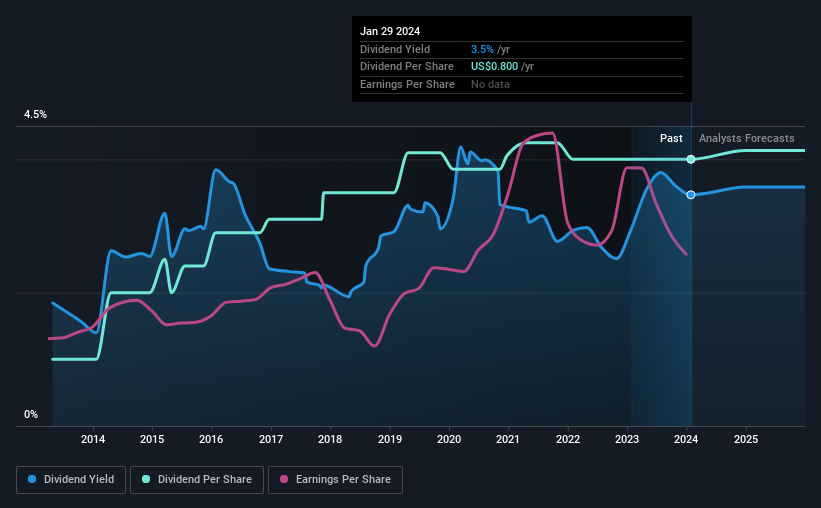Click the 2014 x-axis label
Screen dimensions: 821x508
point(93,439)
